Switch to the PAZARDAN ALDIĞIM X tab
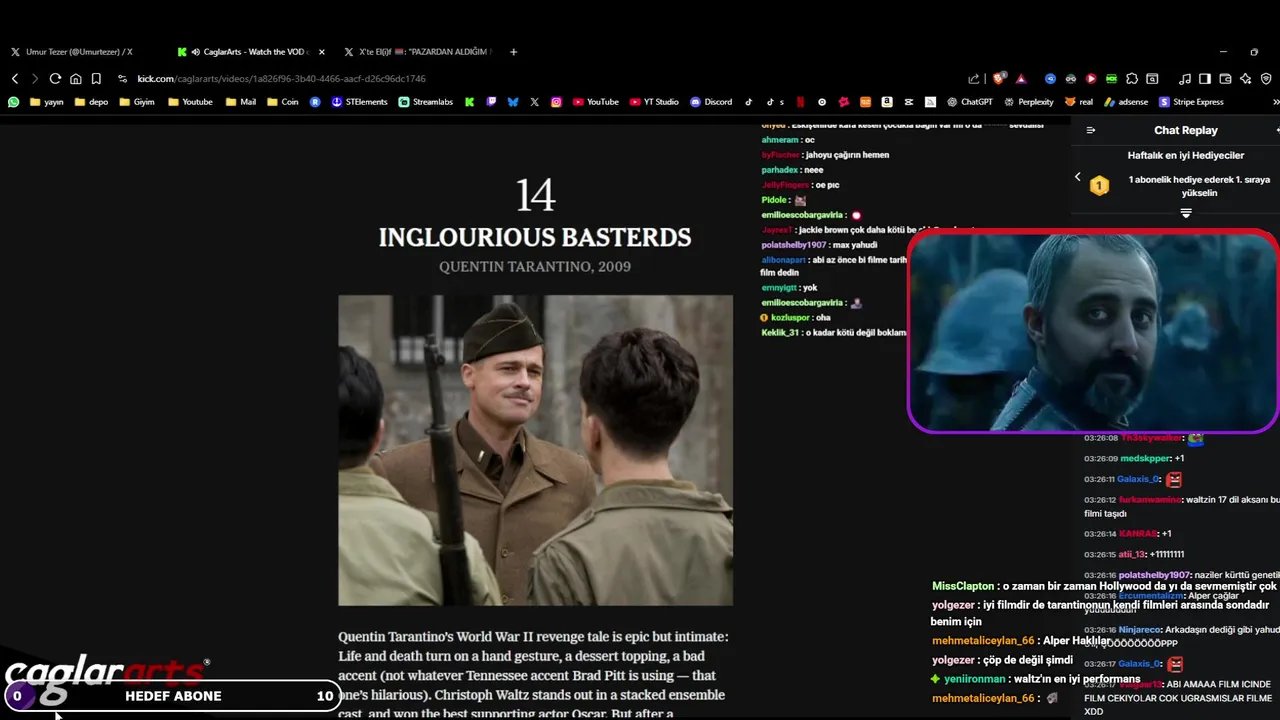The height and width of the screenshot is (720, 1280). [x=418, y=52]
